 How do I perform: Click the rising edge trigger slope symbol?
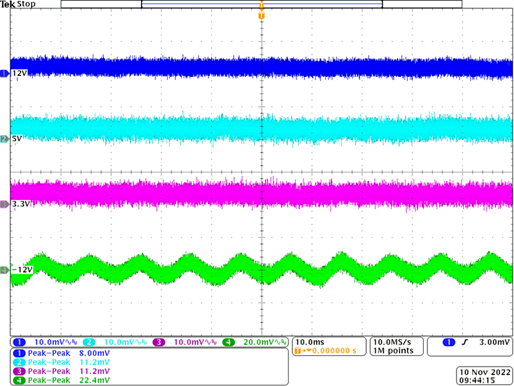pyautogui.click(x=465, y=342)
